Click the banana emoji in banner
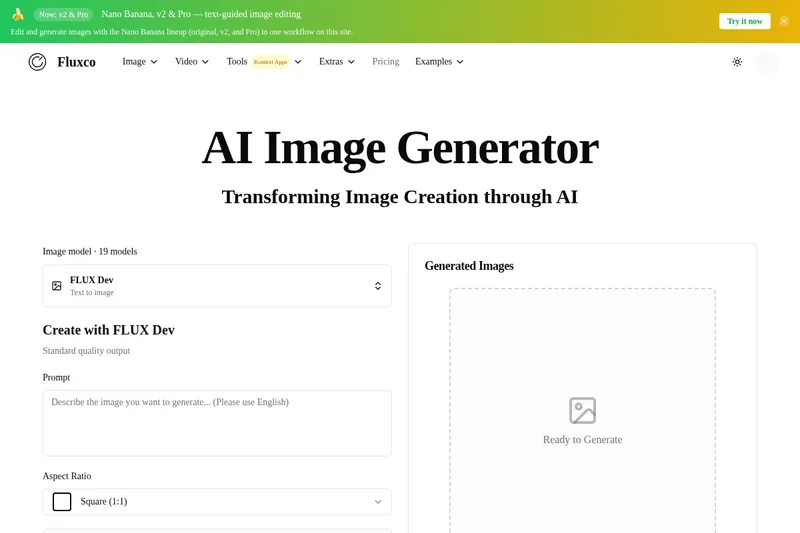The width and height of the screenshot is (800, 533). [18, 14]
